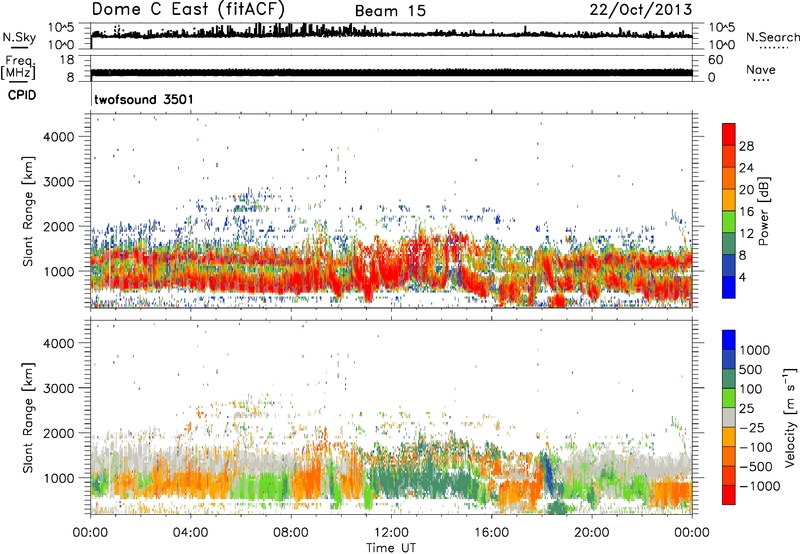This screenshot has width=800, height=554.
Task: Click the '60' Nave axis tick
Action: coord(715,60)
